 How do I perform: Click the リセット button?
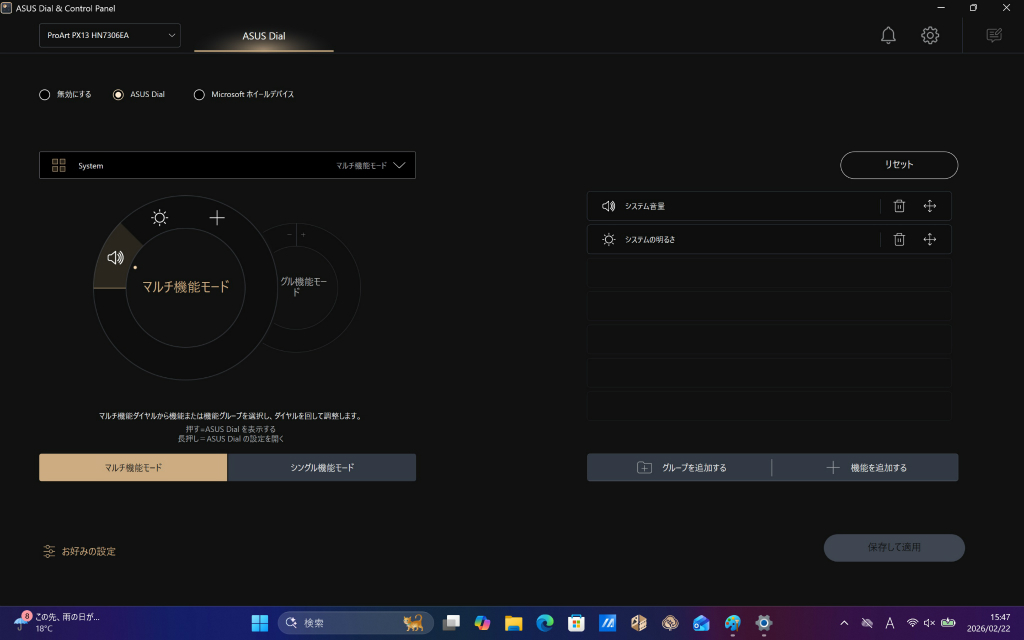point(899,165)
